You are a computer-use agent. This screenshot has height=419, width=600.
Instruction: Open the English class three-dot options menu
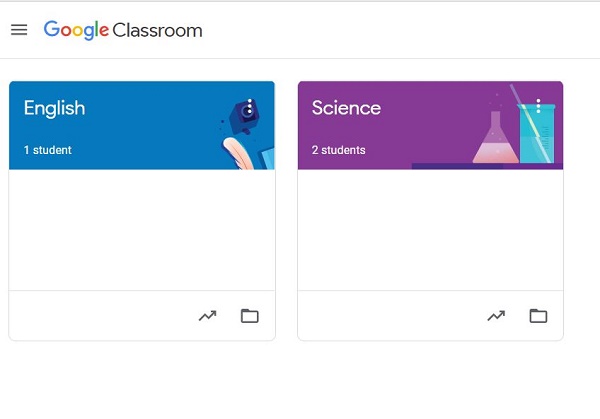point(249,106)
